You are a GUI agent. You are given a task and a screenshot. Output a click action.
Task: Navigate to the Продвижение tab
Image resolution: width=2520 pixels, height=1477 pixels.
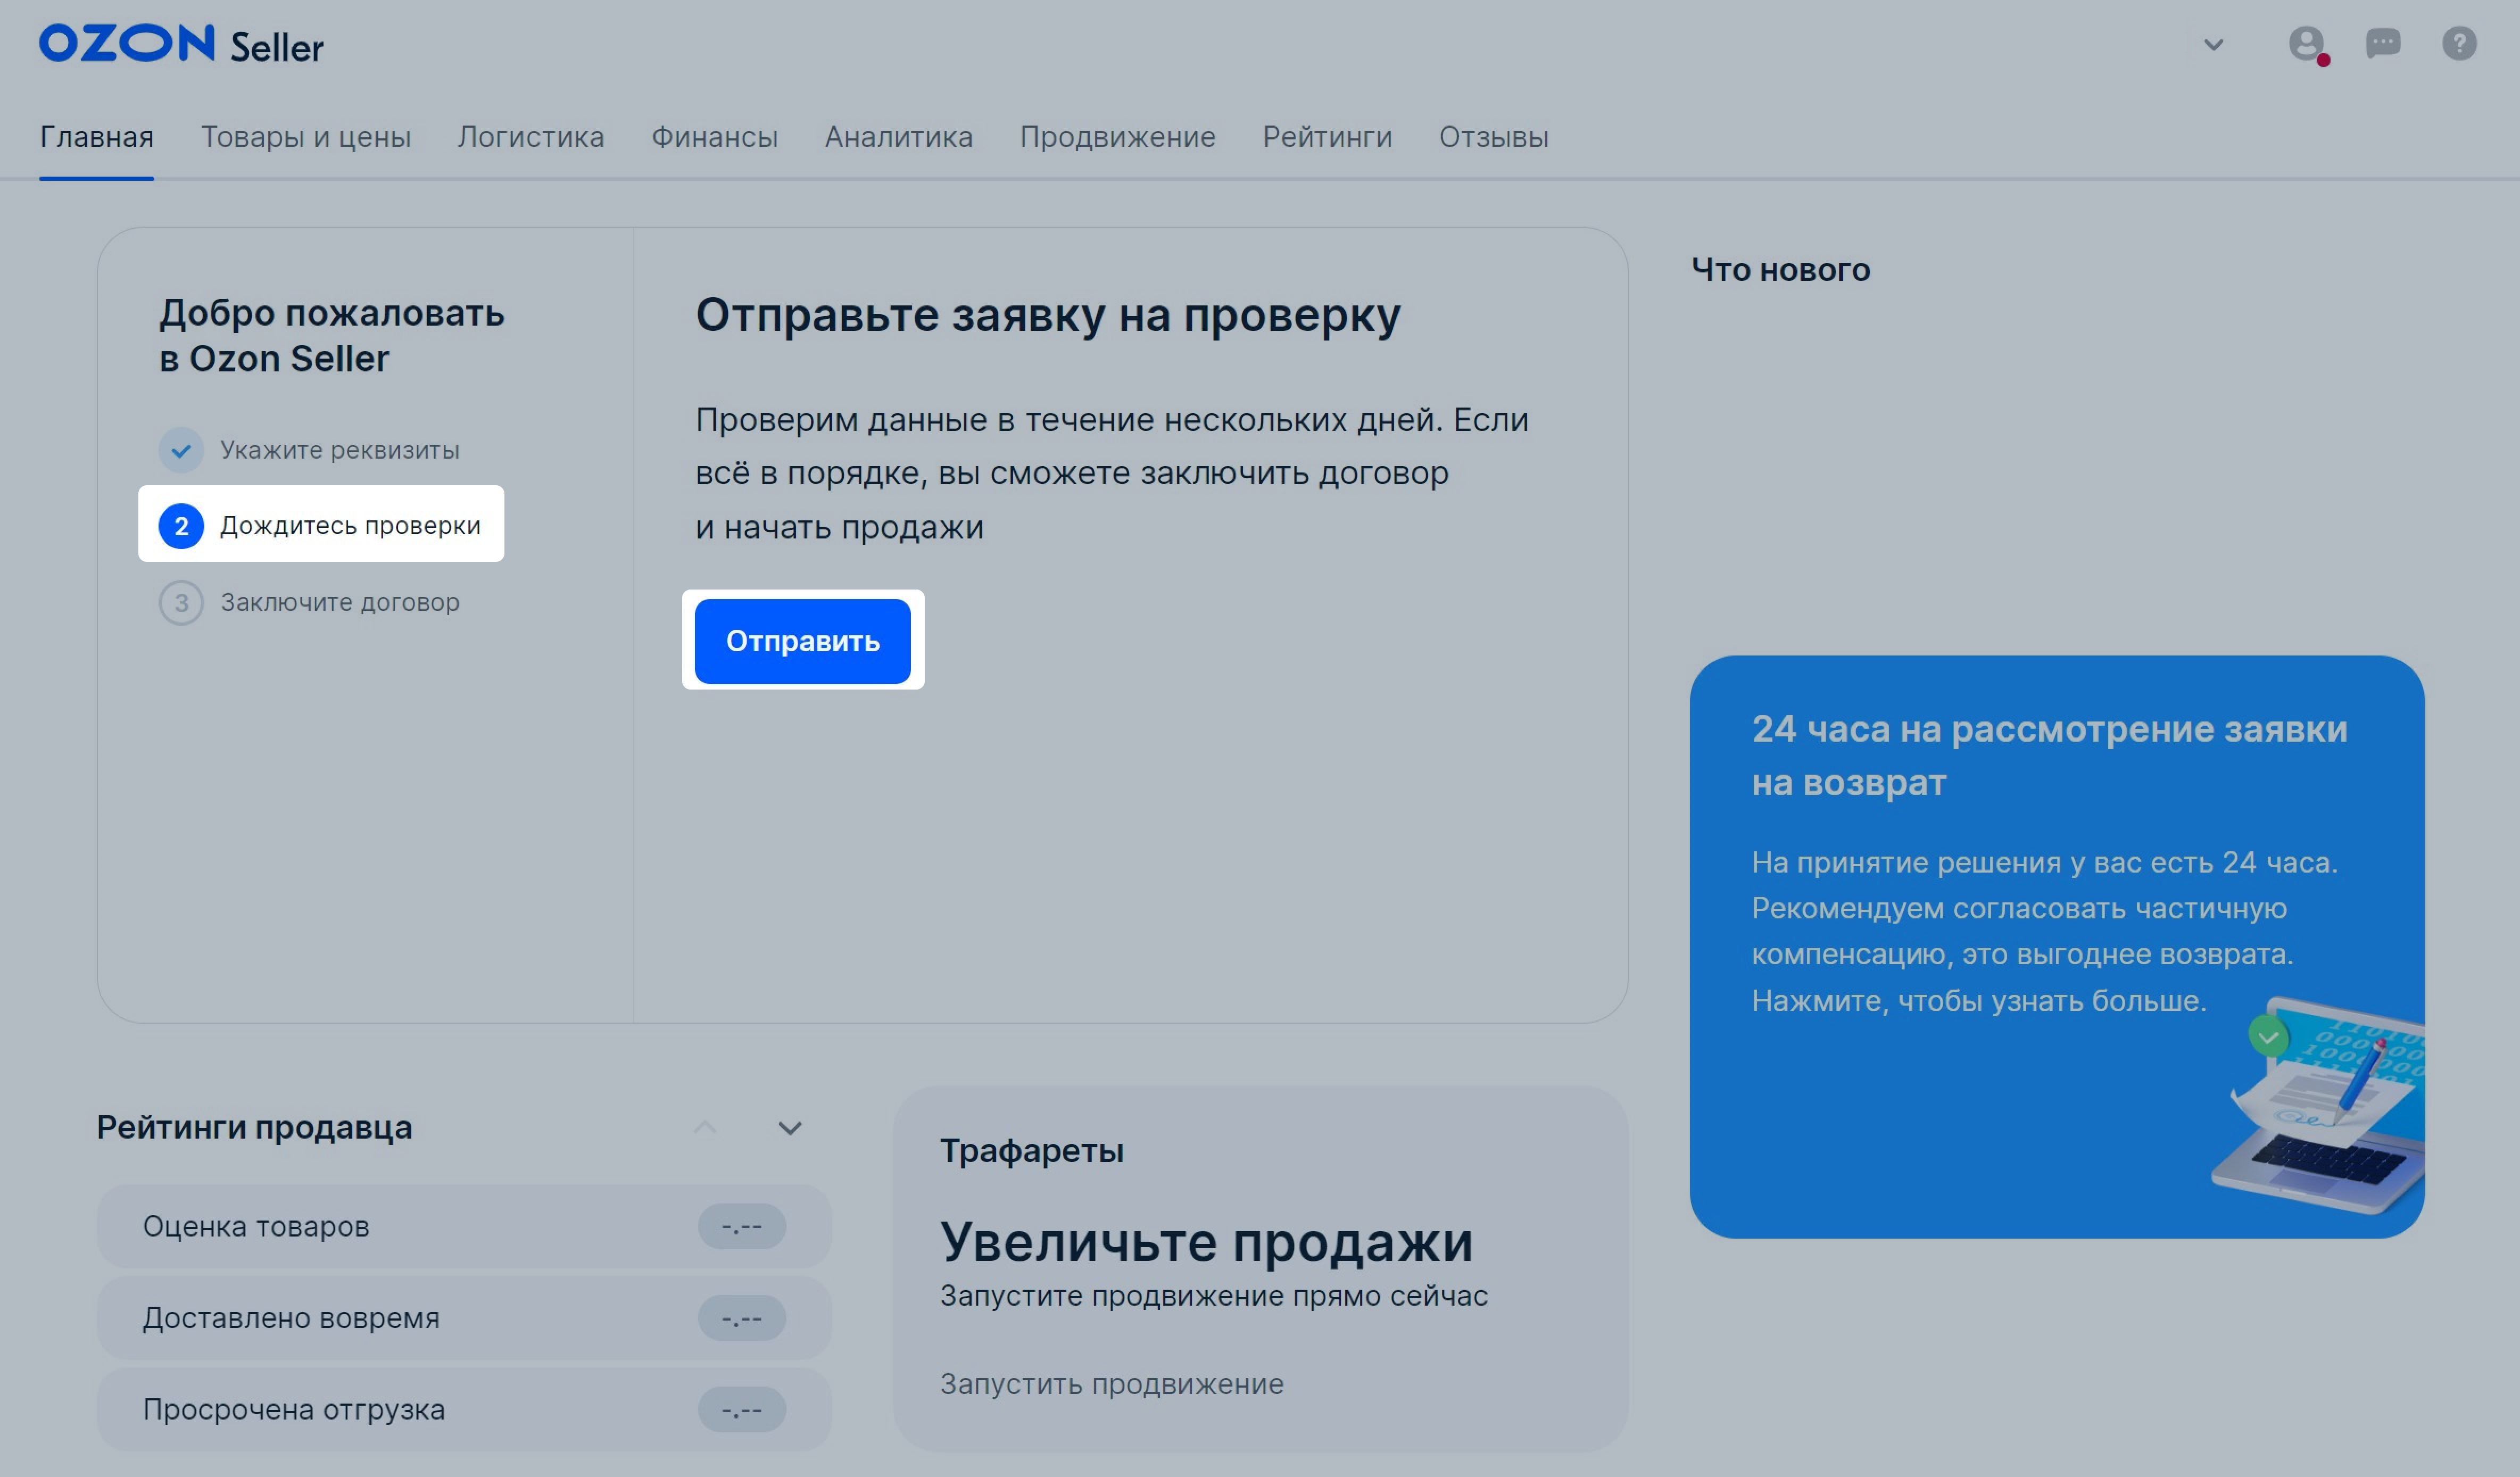1117,137
